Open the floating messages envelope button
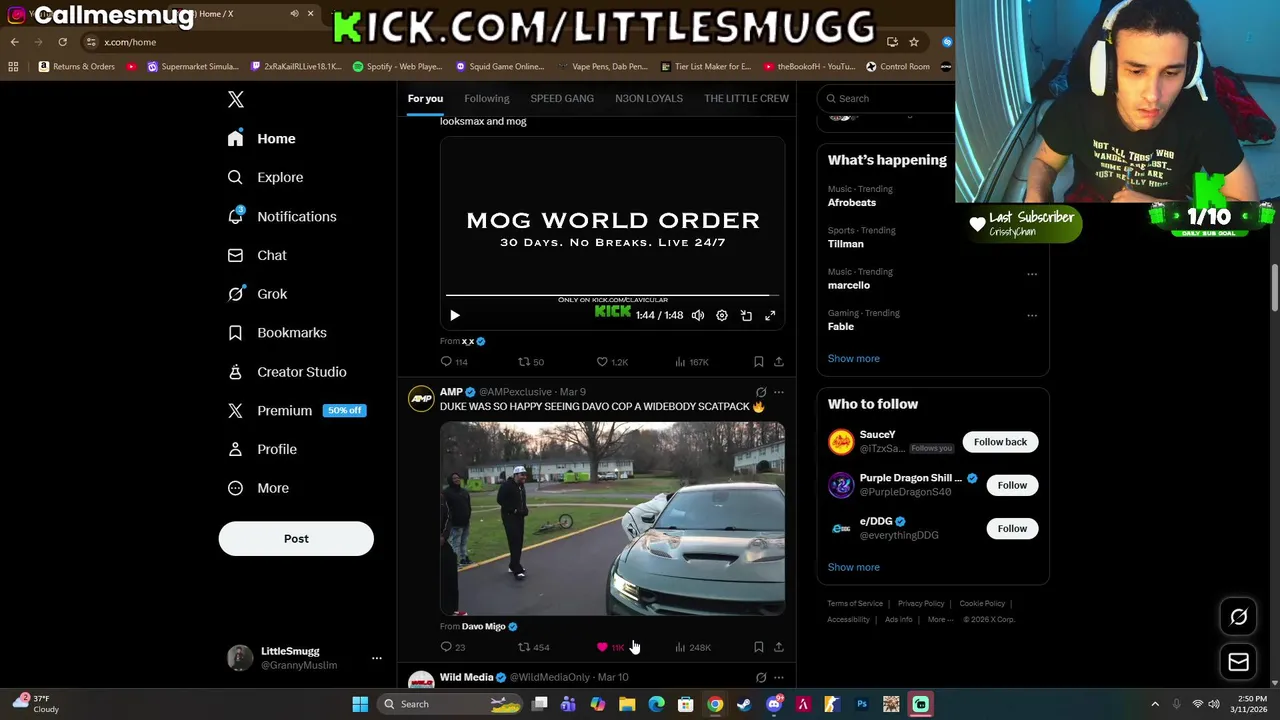This screenshot has width=1280, height=720. coord(1239,661)
